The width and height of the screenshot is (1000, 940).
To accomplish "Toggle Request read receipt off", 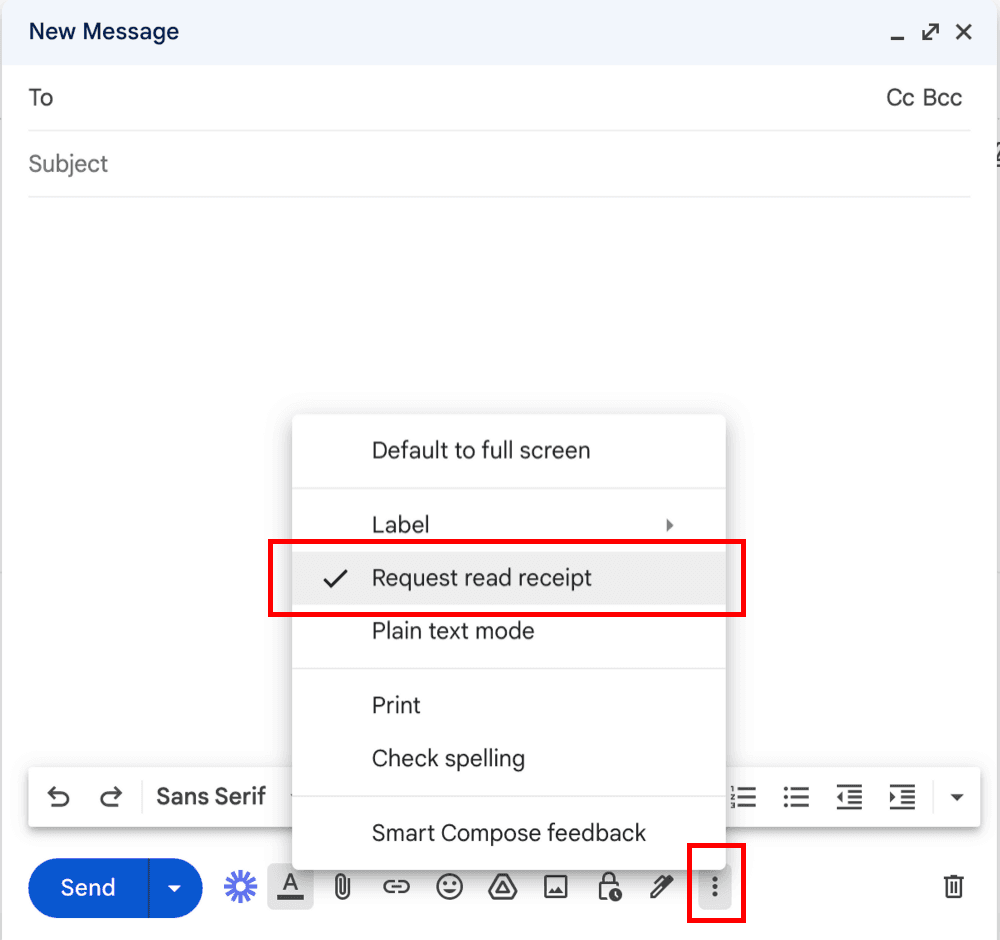I will point(481,578).
